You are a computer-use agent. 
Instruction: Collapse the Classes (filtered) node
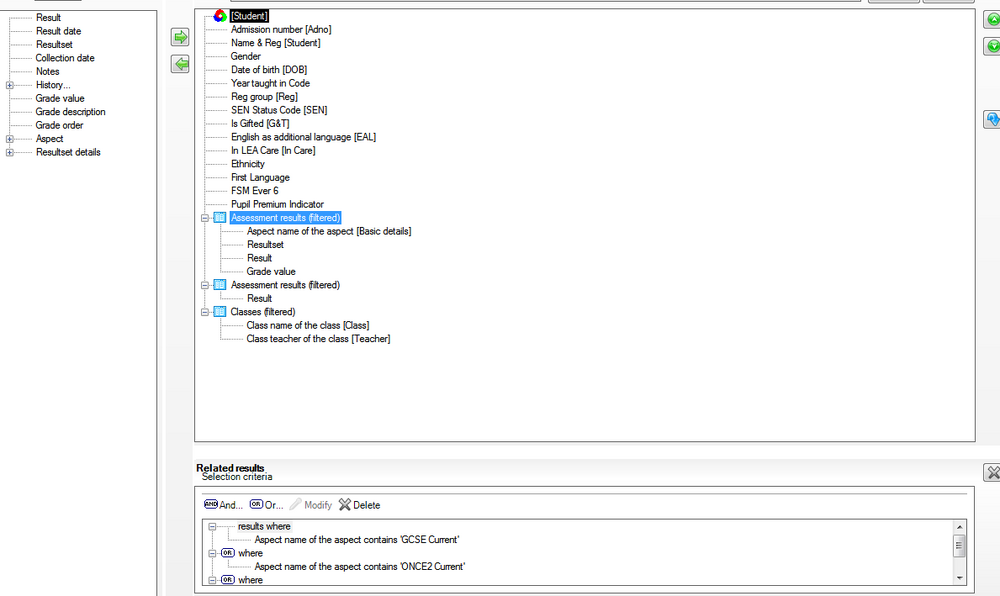pos(205,312)
